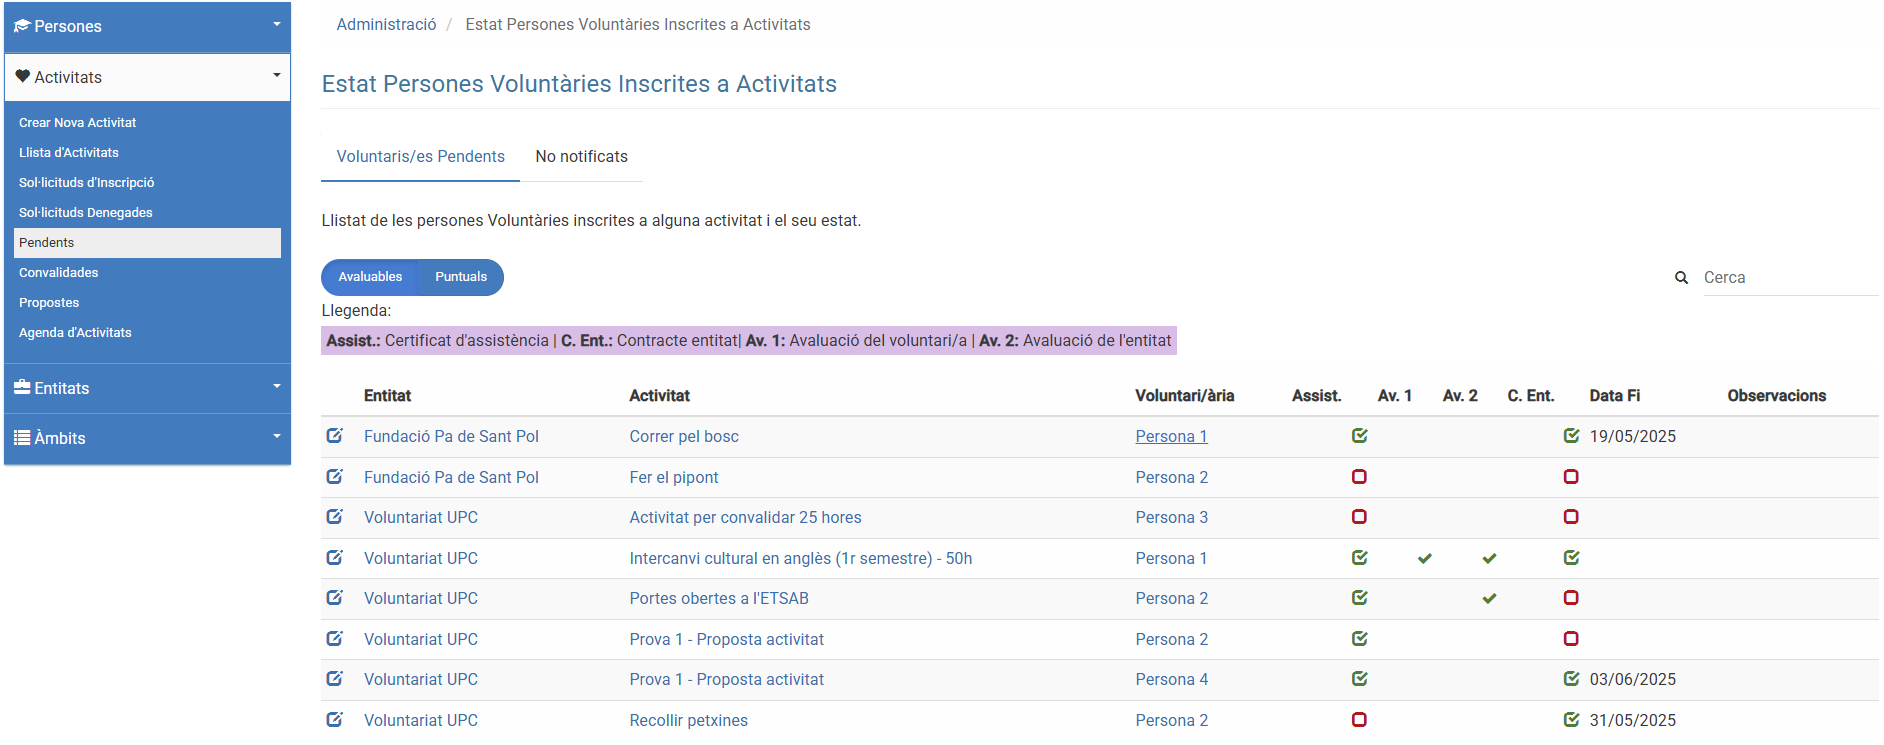This screenshot has height=745, width=1884.
Task: Toggle C. Ent. checkbox for Recollir petxines
Action: click(x=1571, y=720)
